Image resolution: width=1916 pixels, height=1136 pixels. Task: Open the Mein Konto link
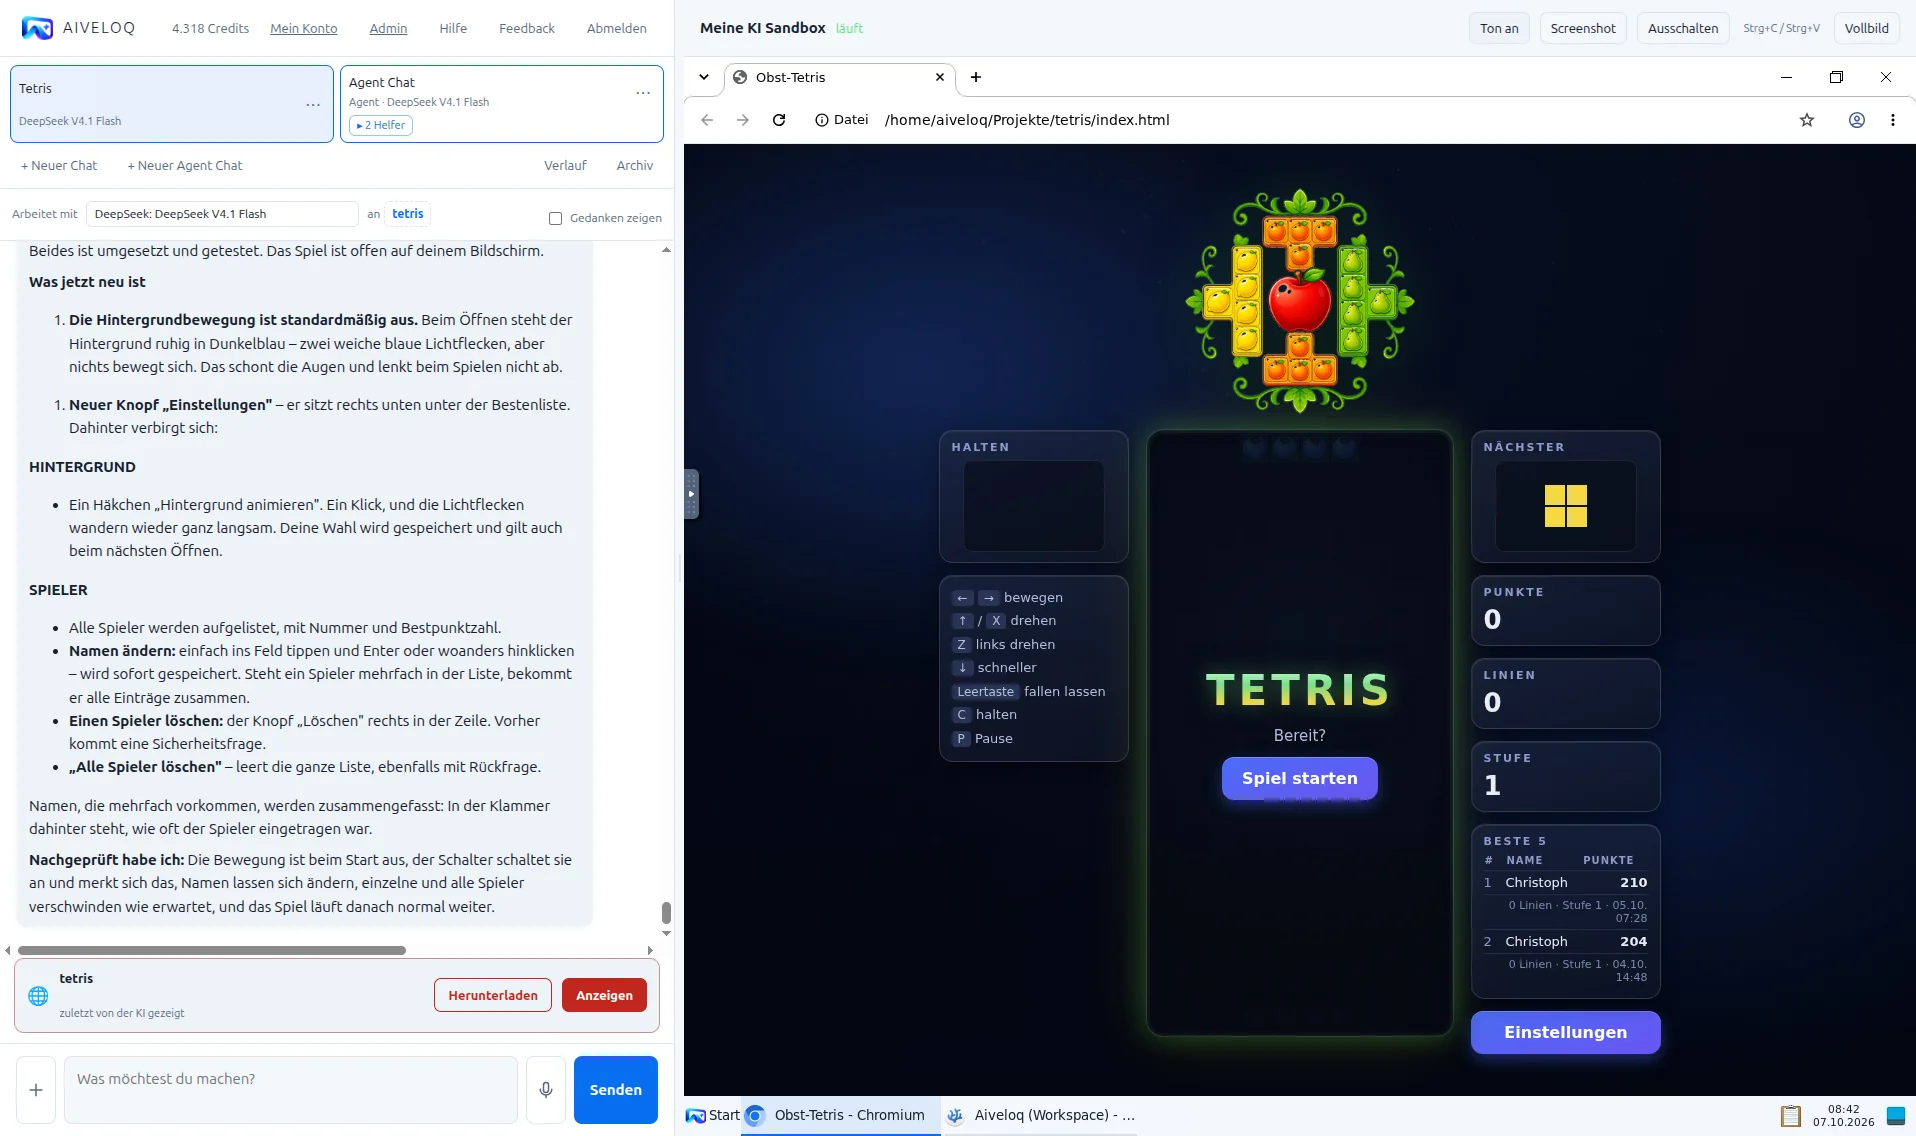[304, 28]
